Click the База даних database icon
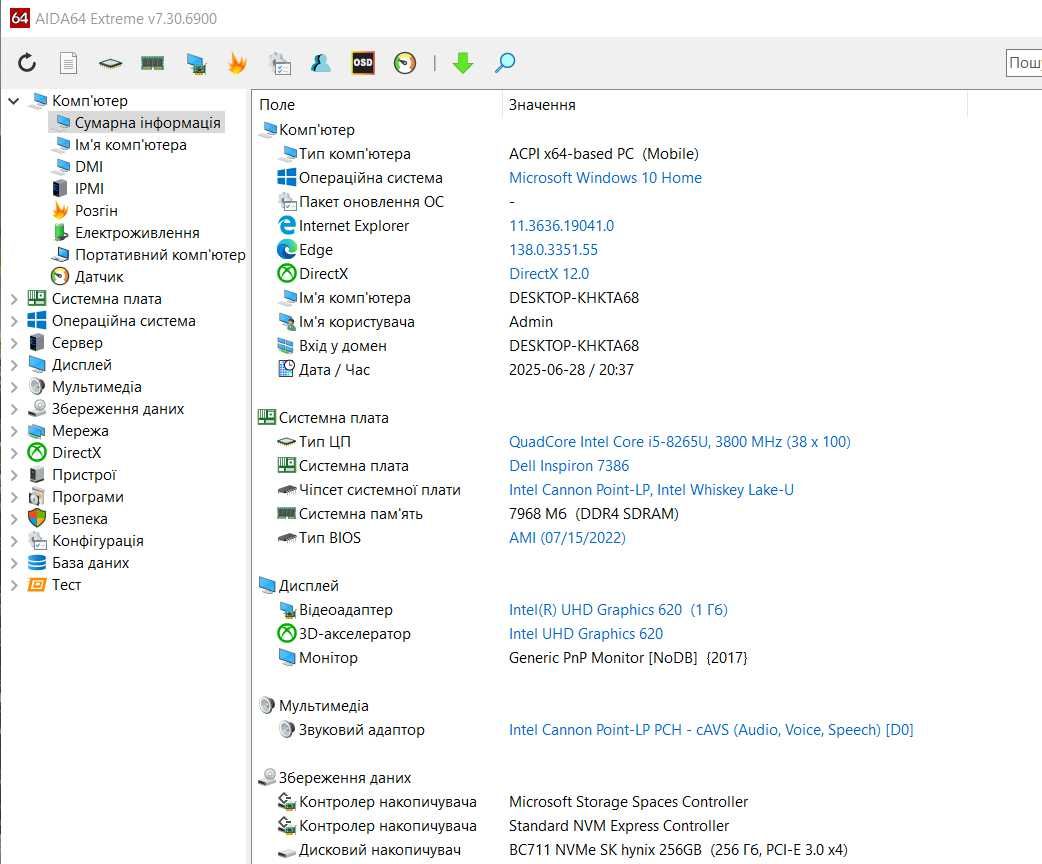Screen dimensions: 1042x864 click(x=37, y=562)
